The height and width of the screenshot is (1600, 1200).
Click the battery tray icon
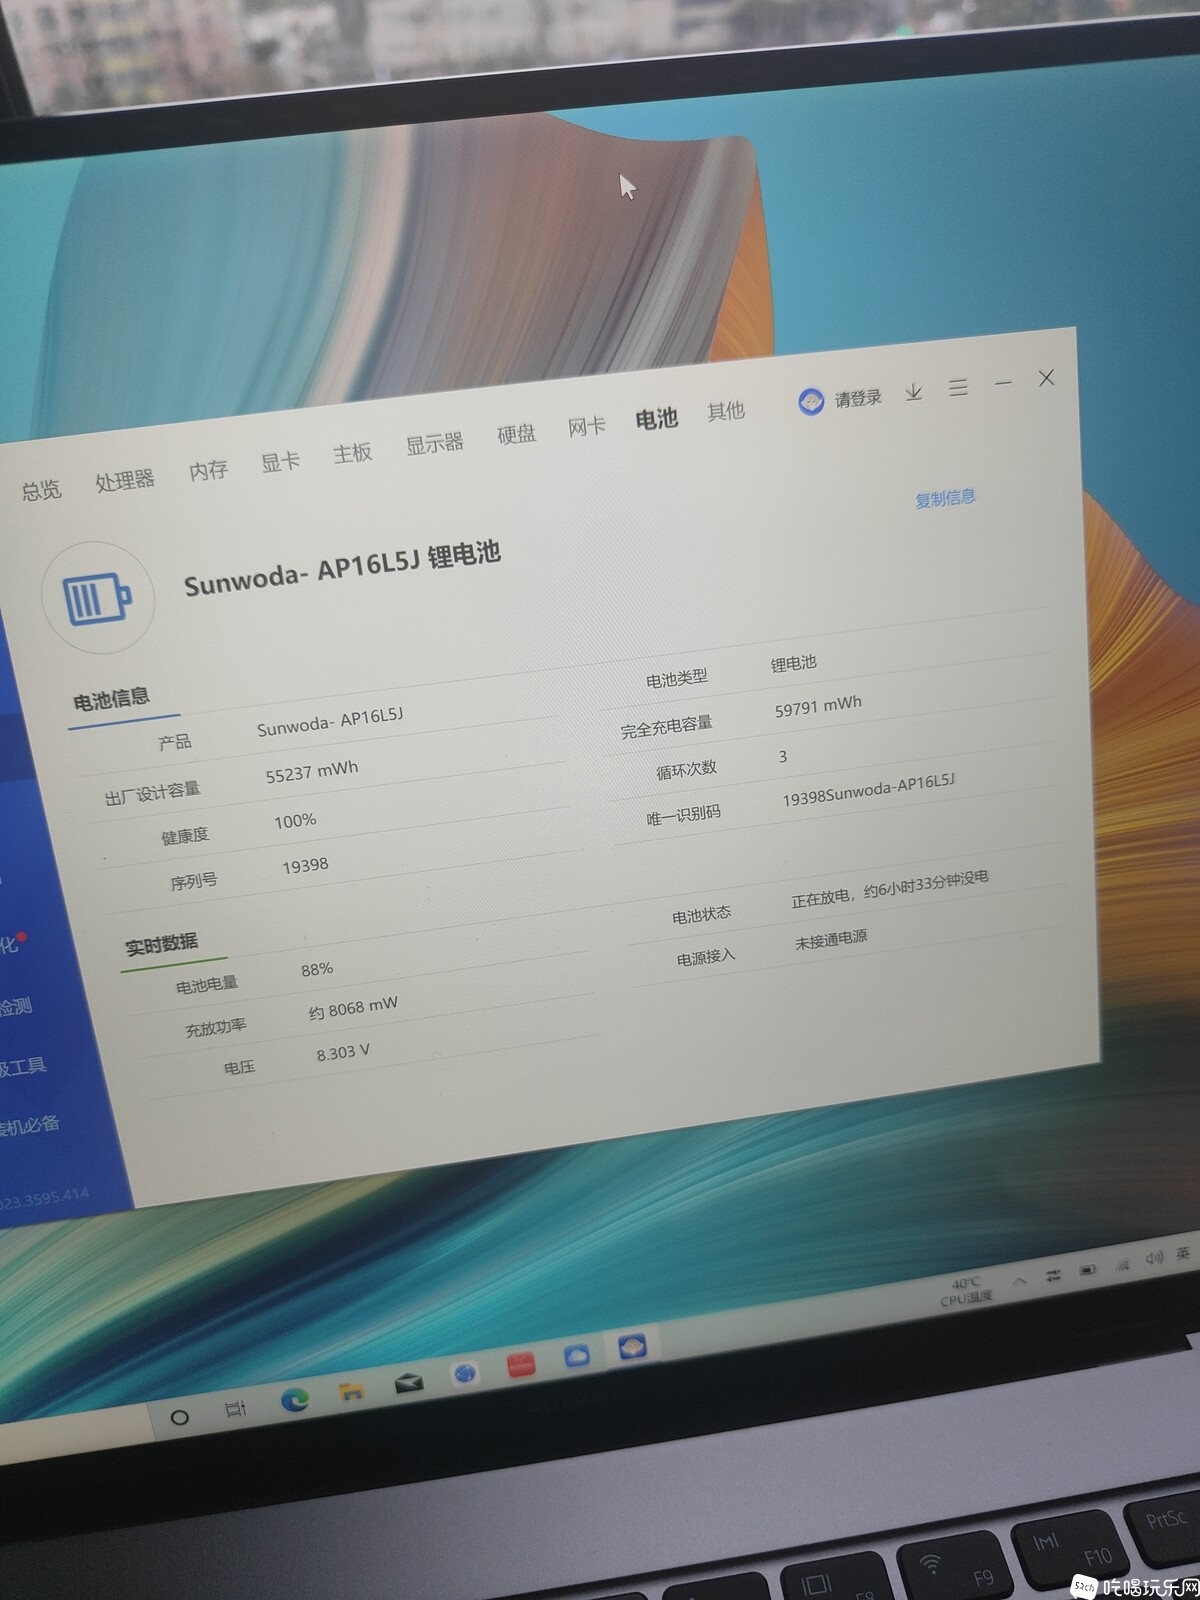[1088, 1270]
